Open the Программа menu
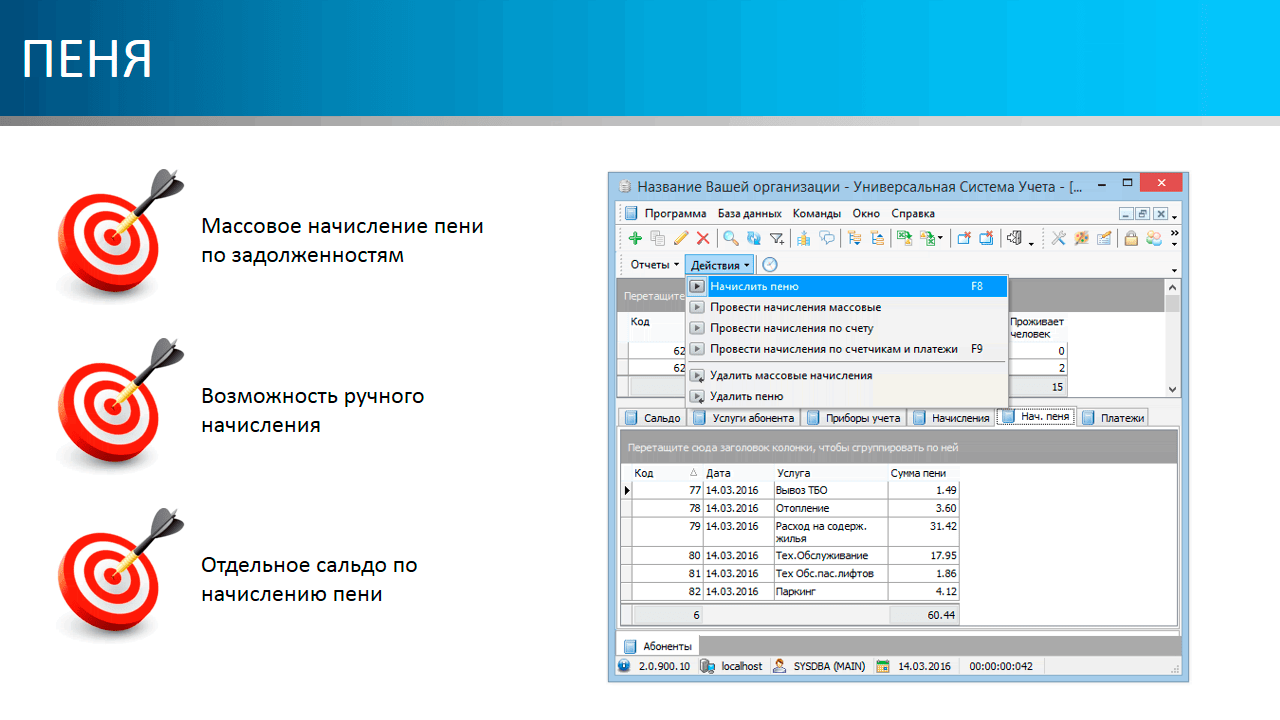Image resolution: width=1280 pixels, height=720 pixels. [675, 213]
